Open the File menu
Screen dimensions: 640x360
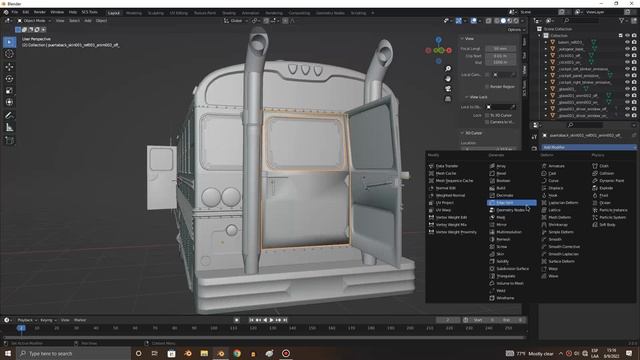point(15,12)
